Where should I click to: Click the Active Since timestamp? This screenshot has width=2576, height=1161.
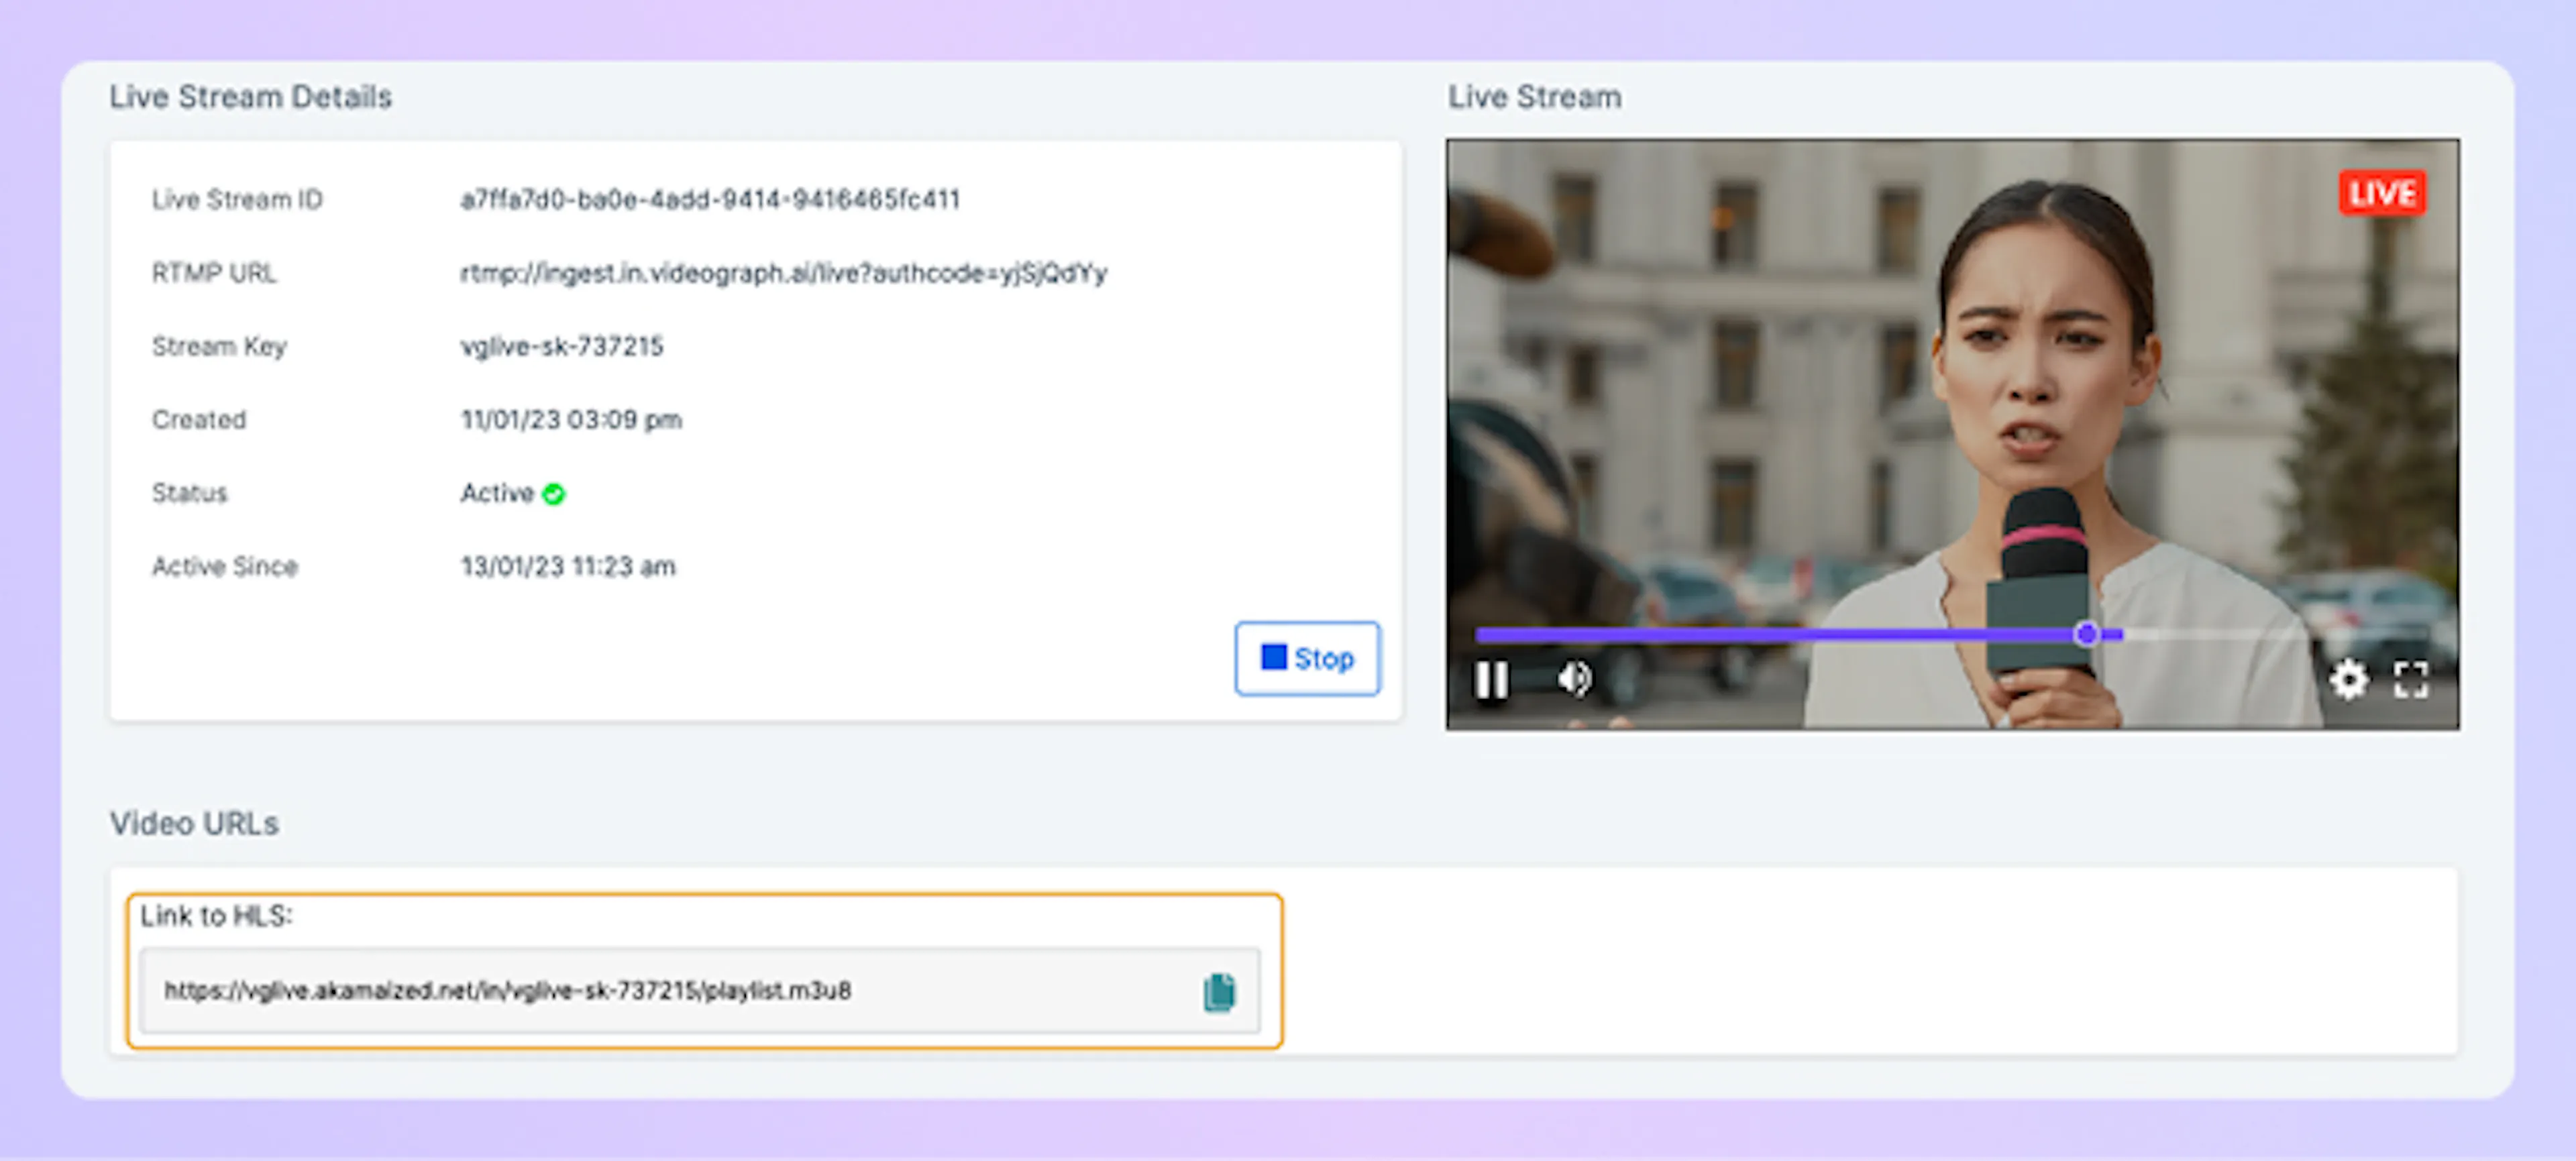[567, 567]
